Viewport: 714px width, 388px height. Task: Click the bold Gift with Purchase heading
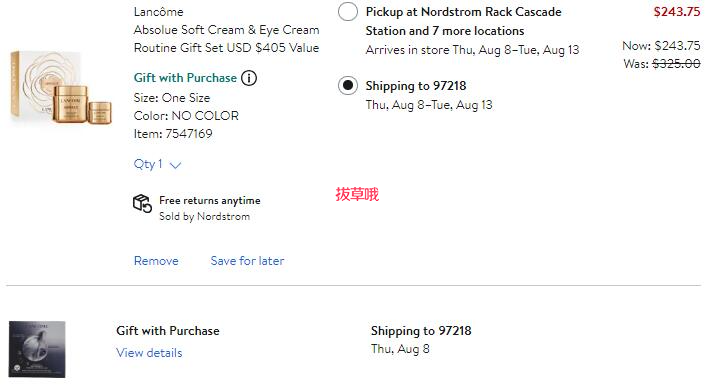[x=168, y=331]
